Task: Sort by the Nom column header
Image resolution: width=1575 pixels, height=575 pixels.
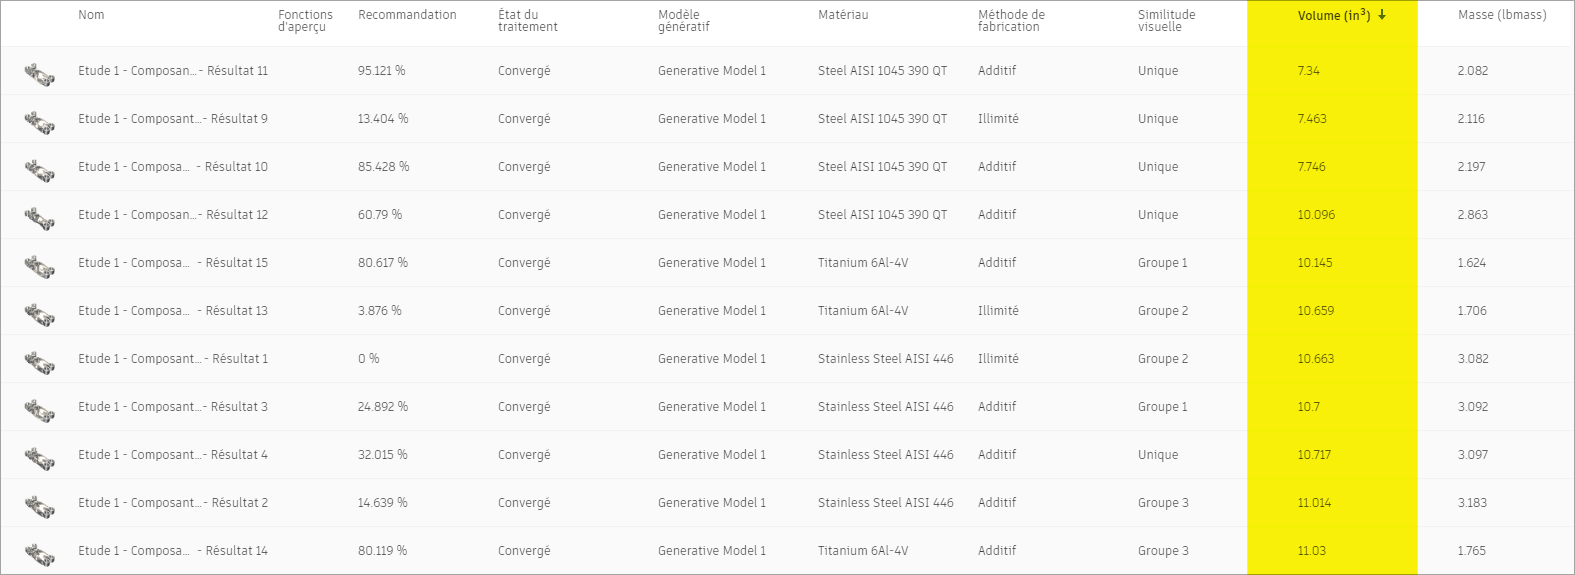Action: pyautogui.click(x=91, y=15)
